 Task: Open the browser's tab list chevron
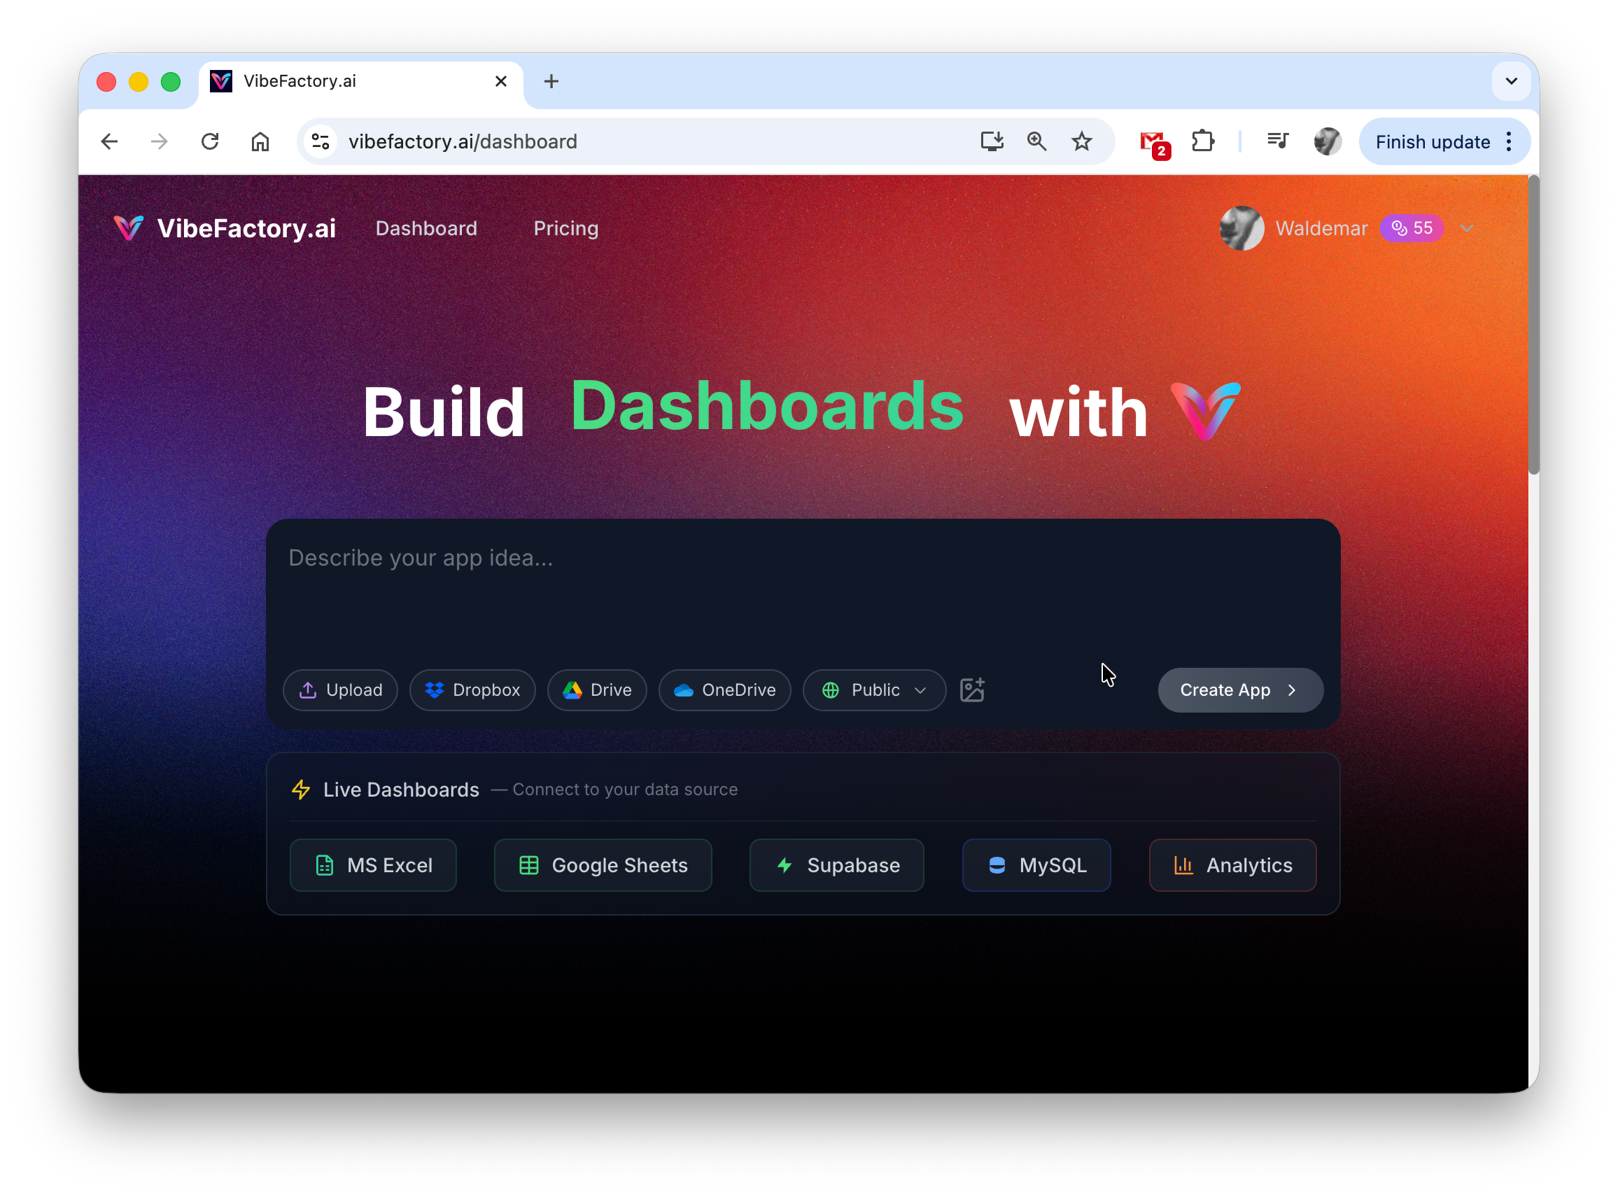pyautogui.click(x=1510, y=81)
